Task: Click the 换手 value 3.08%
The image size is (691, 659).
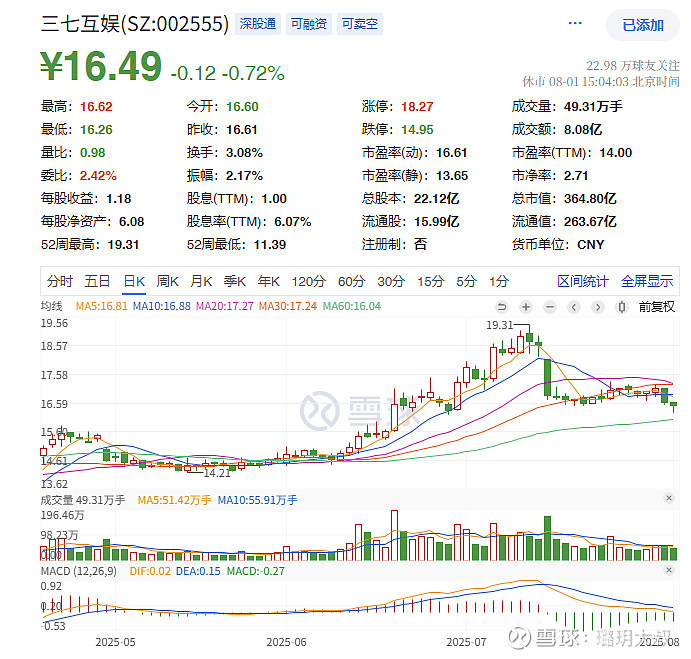Action: click(x=244, y=153)
